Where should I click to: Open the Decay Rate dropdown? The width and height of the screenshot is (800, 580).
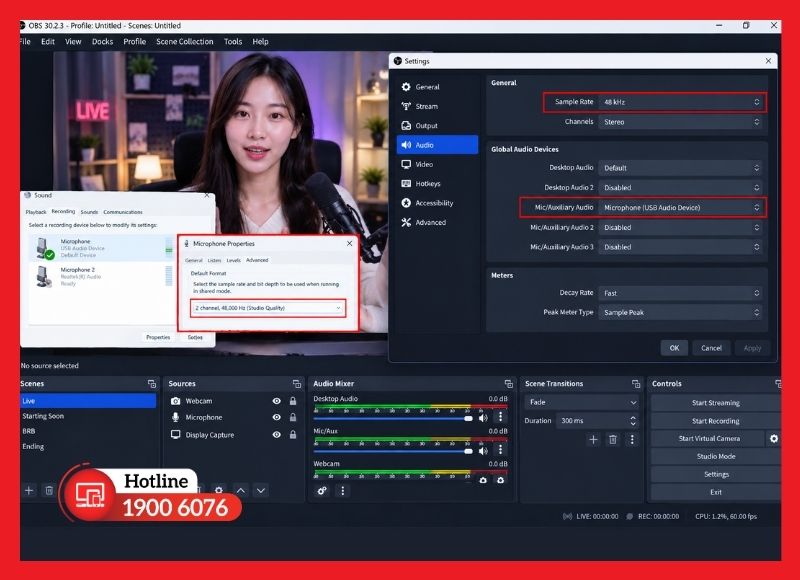pyautogui.click(x=681, y=293)
